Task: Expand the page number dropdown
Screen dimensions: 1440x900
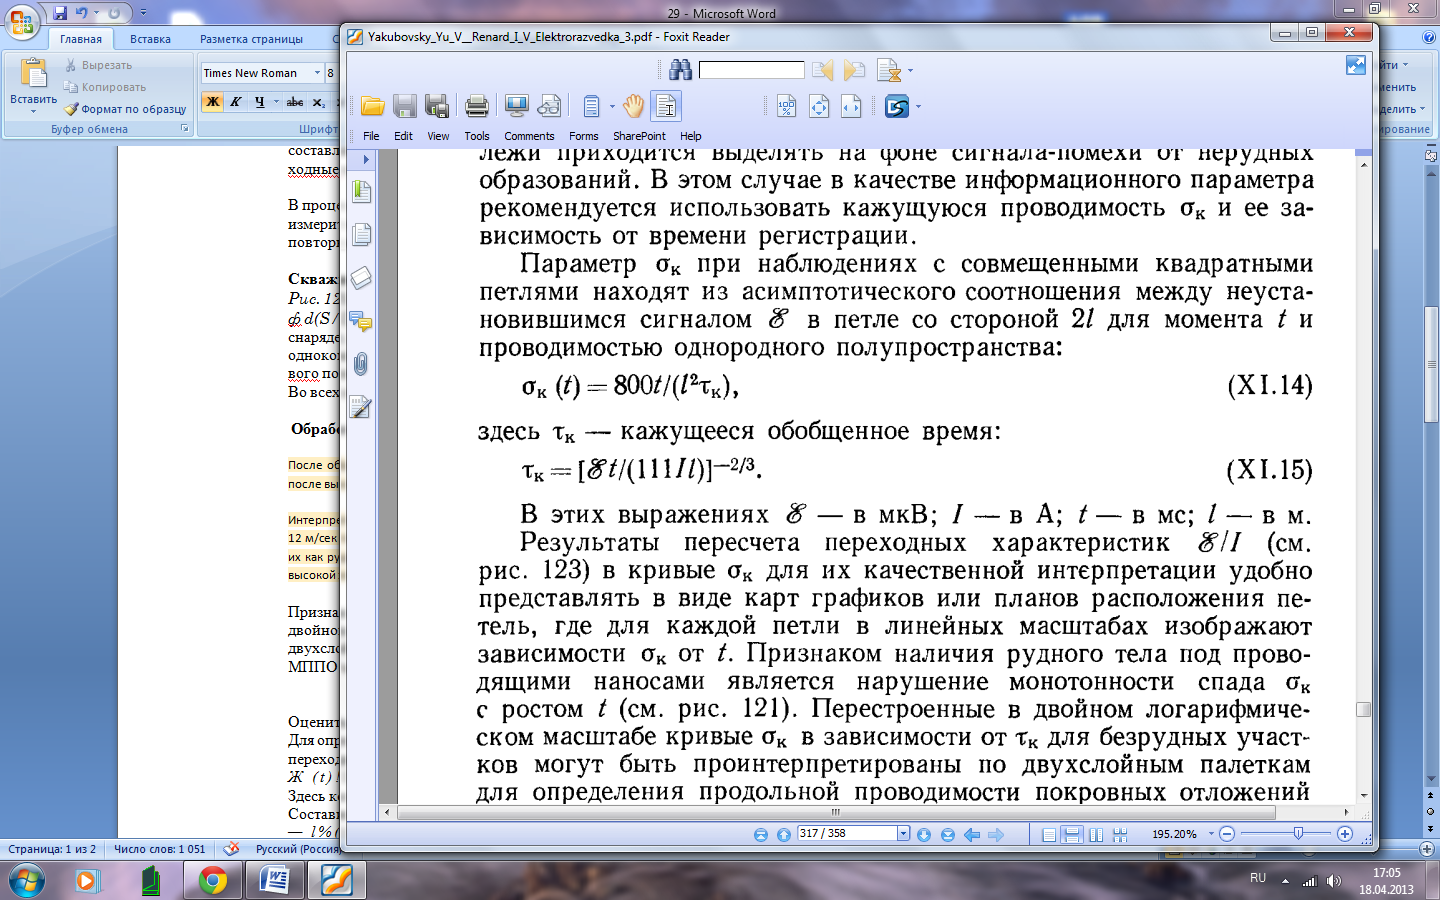Action: pos(903,834)
